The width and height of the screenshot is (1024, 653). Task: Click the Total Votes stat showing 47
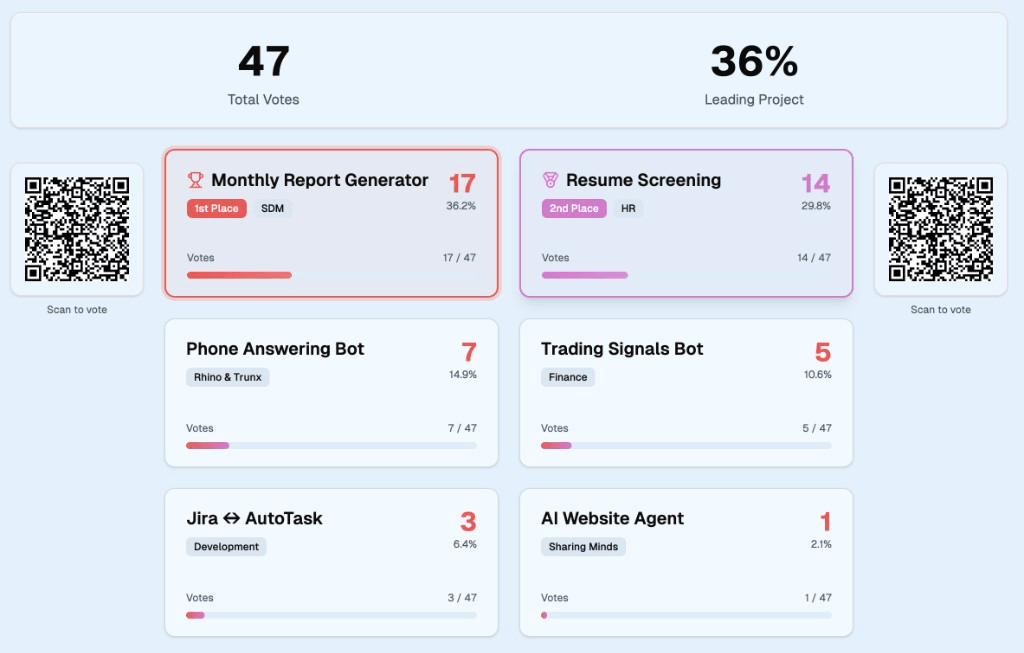click(263, 70)
